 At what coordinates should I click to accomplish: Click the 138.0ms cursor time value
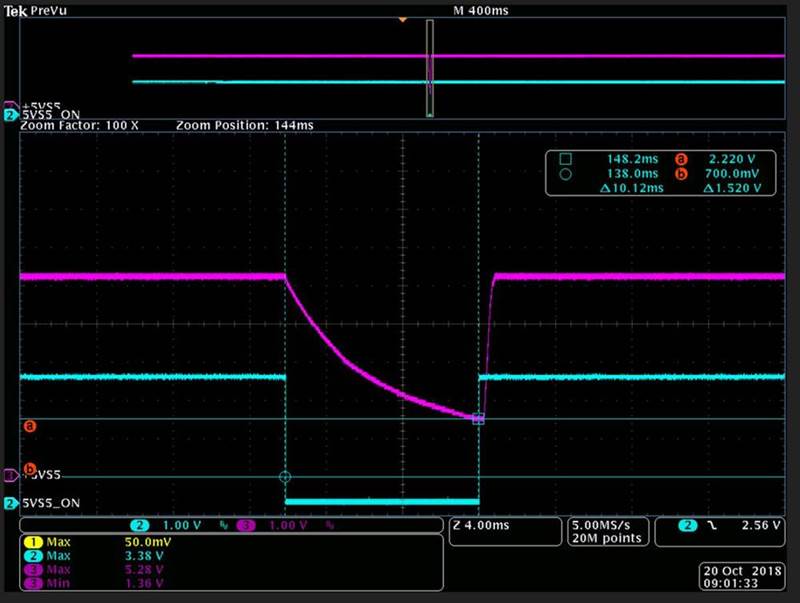coord(633,174)
